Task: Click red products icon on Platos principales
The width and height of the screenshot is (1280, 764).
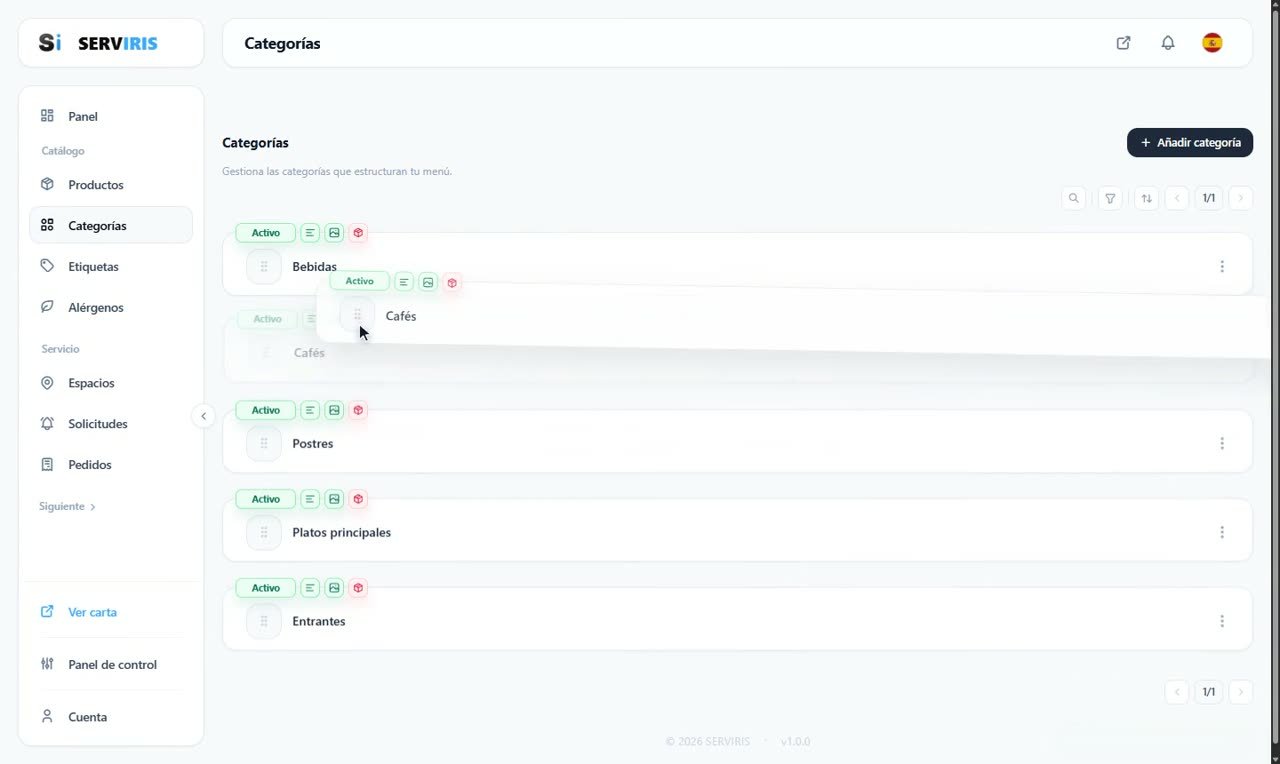Action: pyautogui.click(x=358, y=499)
